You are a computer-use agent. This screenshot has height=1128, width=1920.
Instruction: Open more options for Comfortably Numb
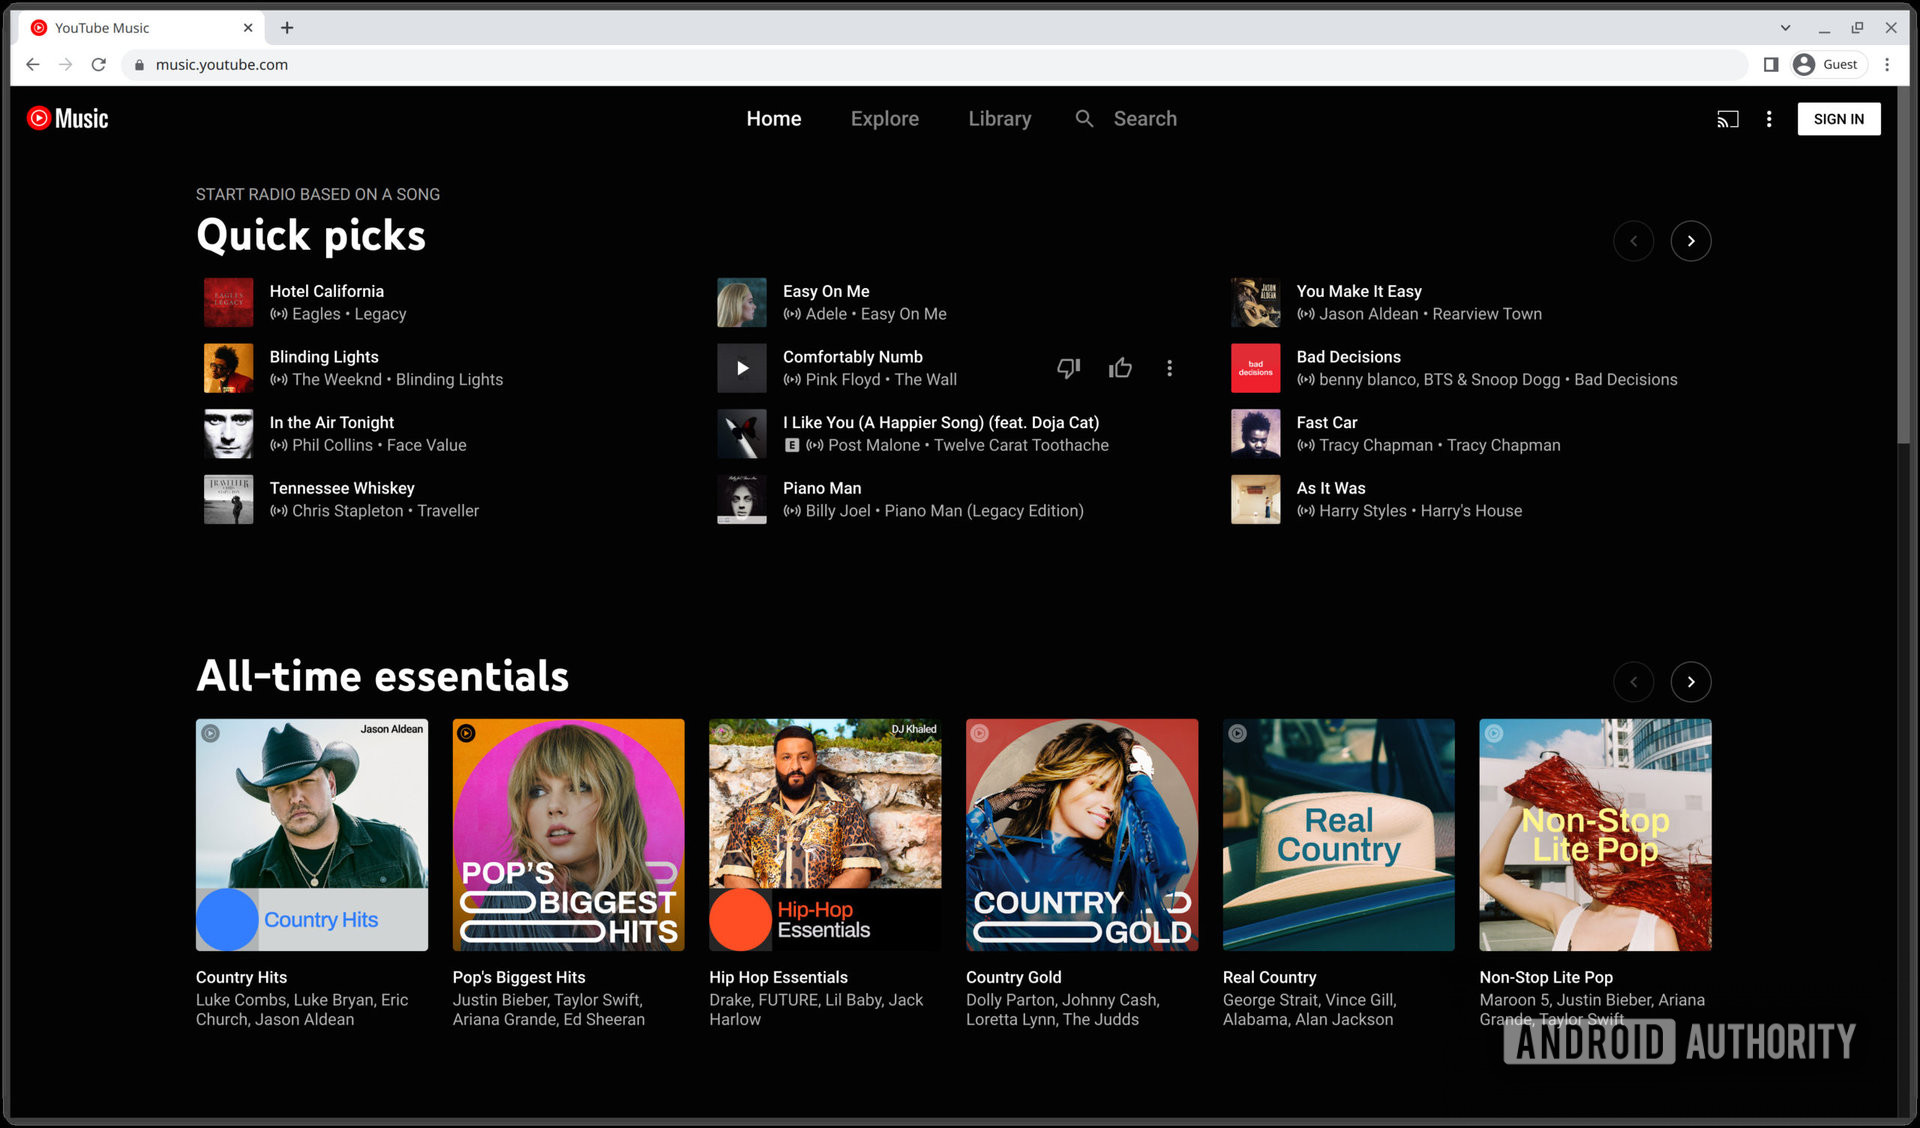tap(1169, 368)
